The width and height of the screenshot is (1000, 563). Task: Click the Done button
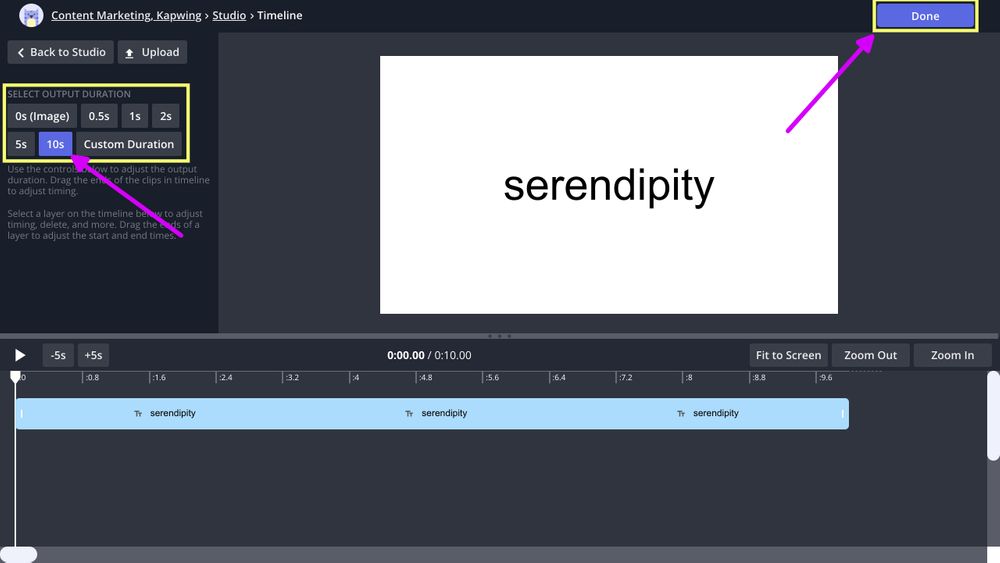(925, 16)
